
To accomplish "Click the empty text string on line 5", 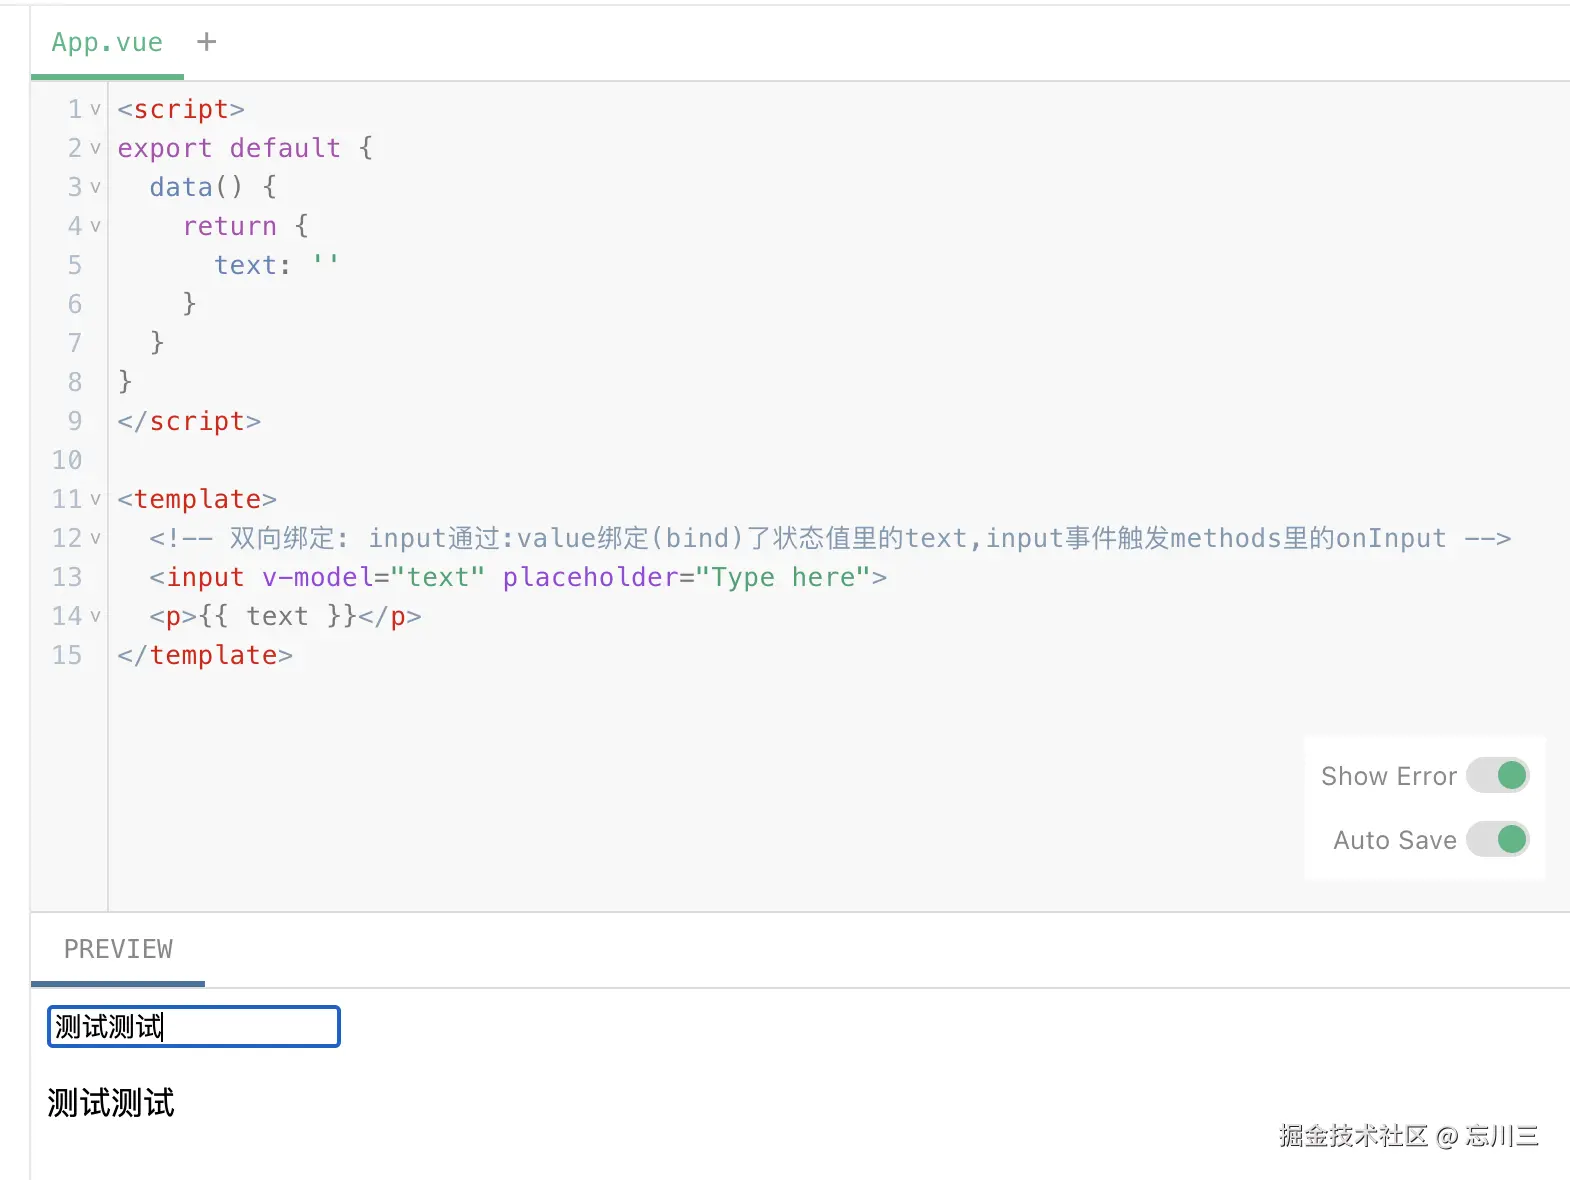I will tap(325, 265).
